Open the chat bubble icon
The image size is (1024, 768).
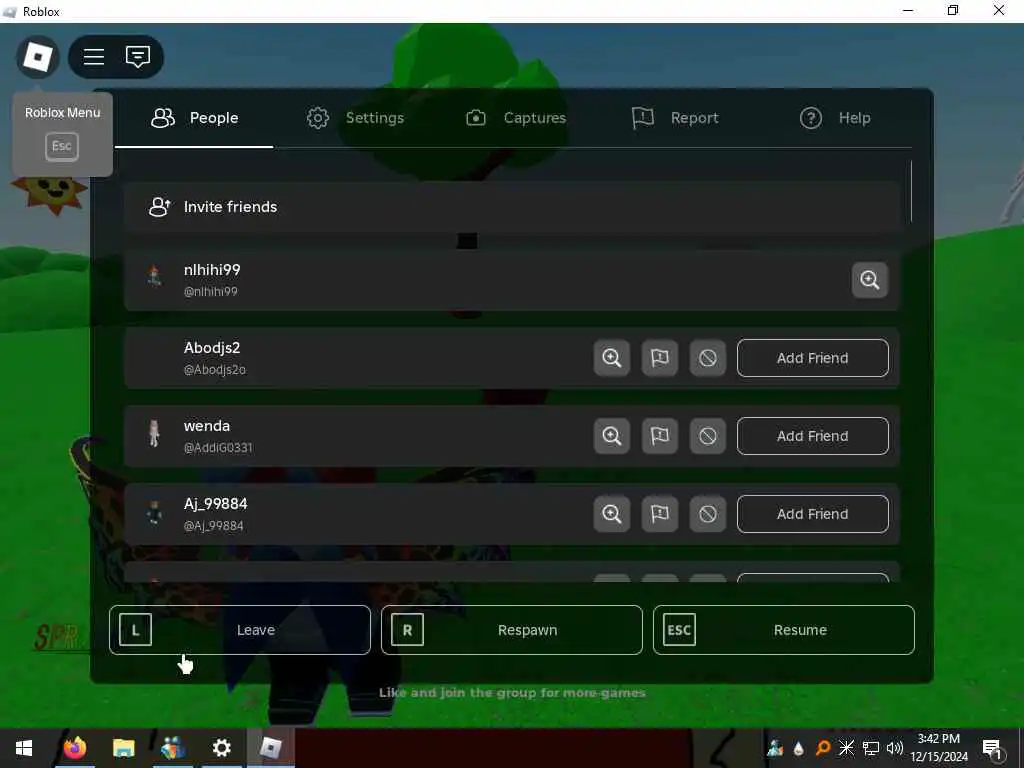point(138,57)
